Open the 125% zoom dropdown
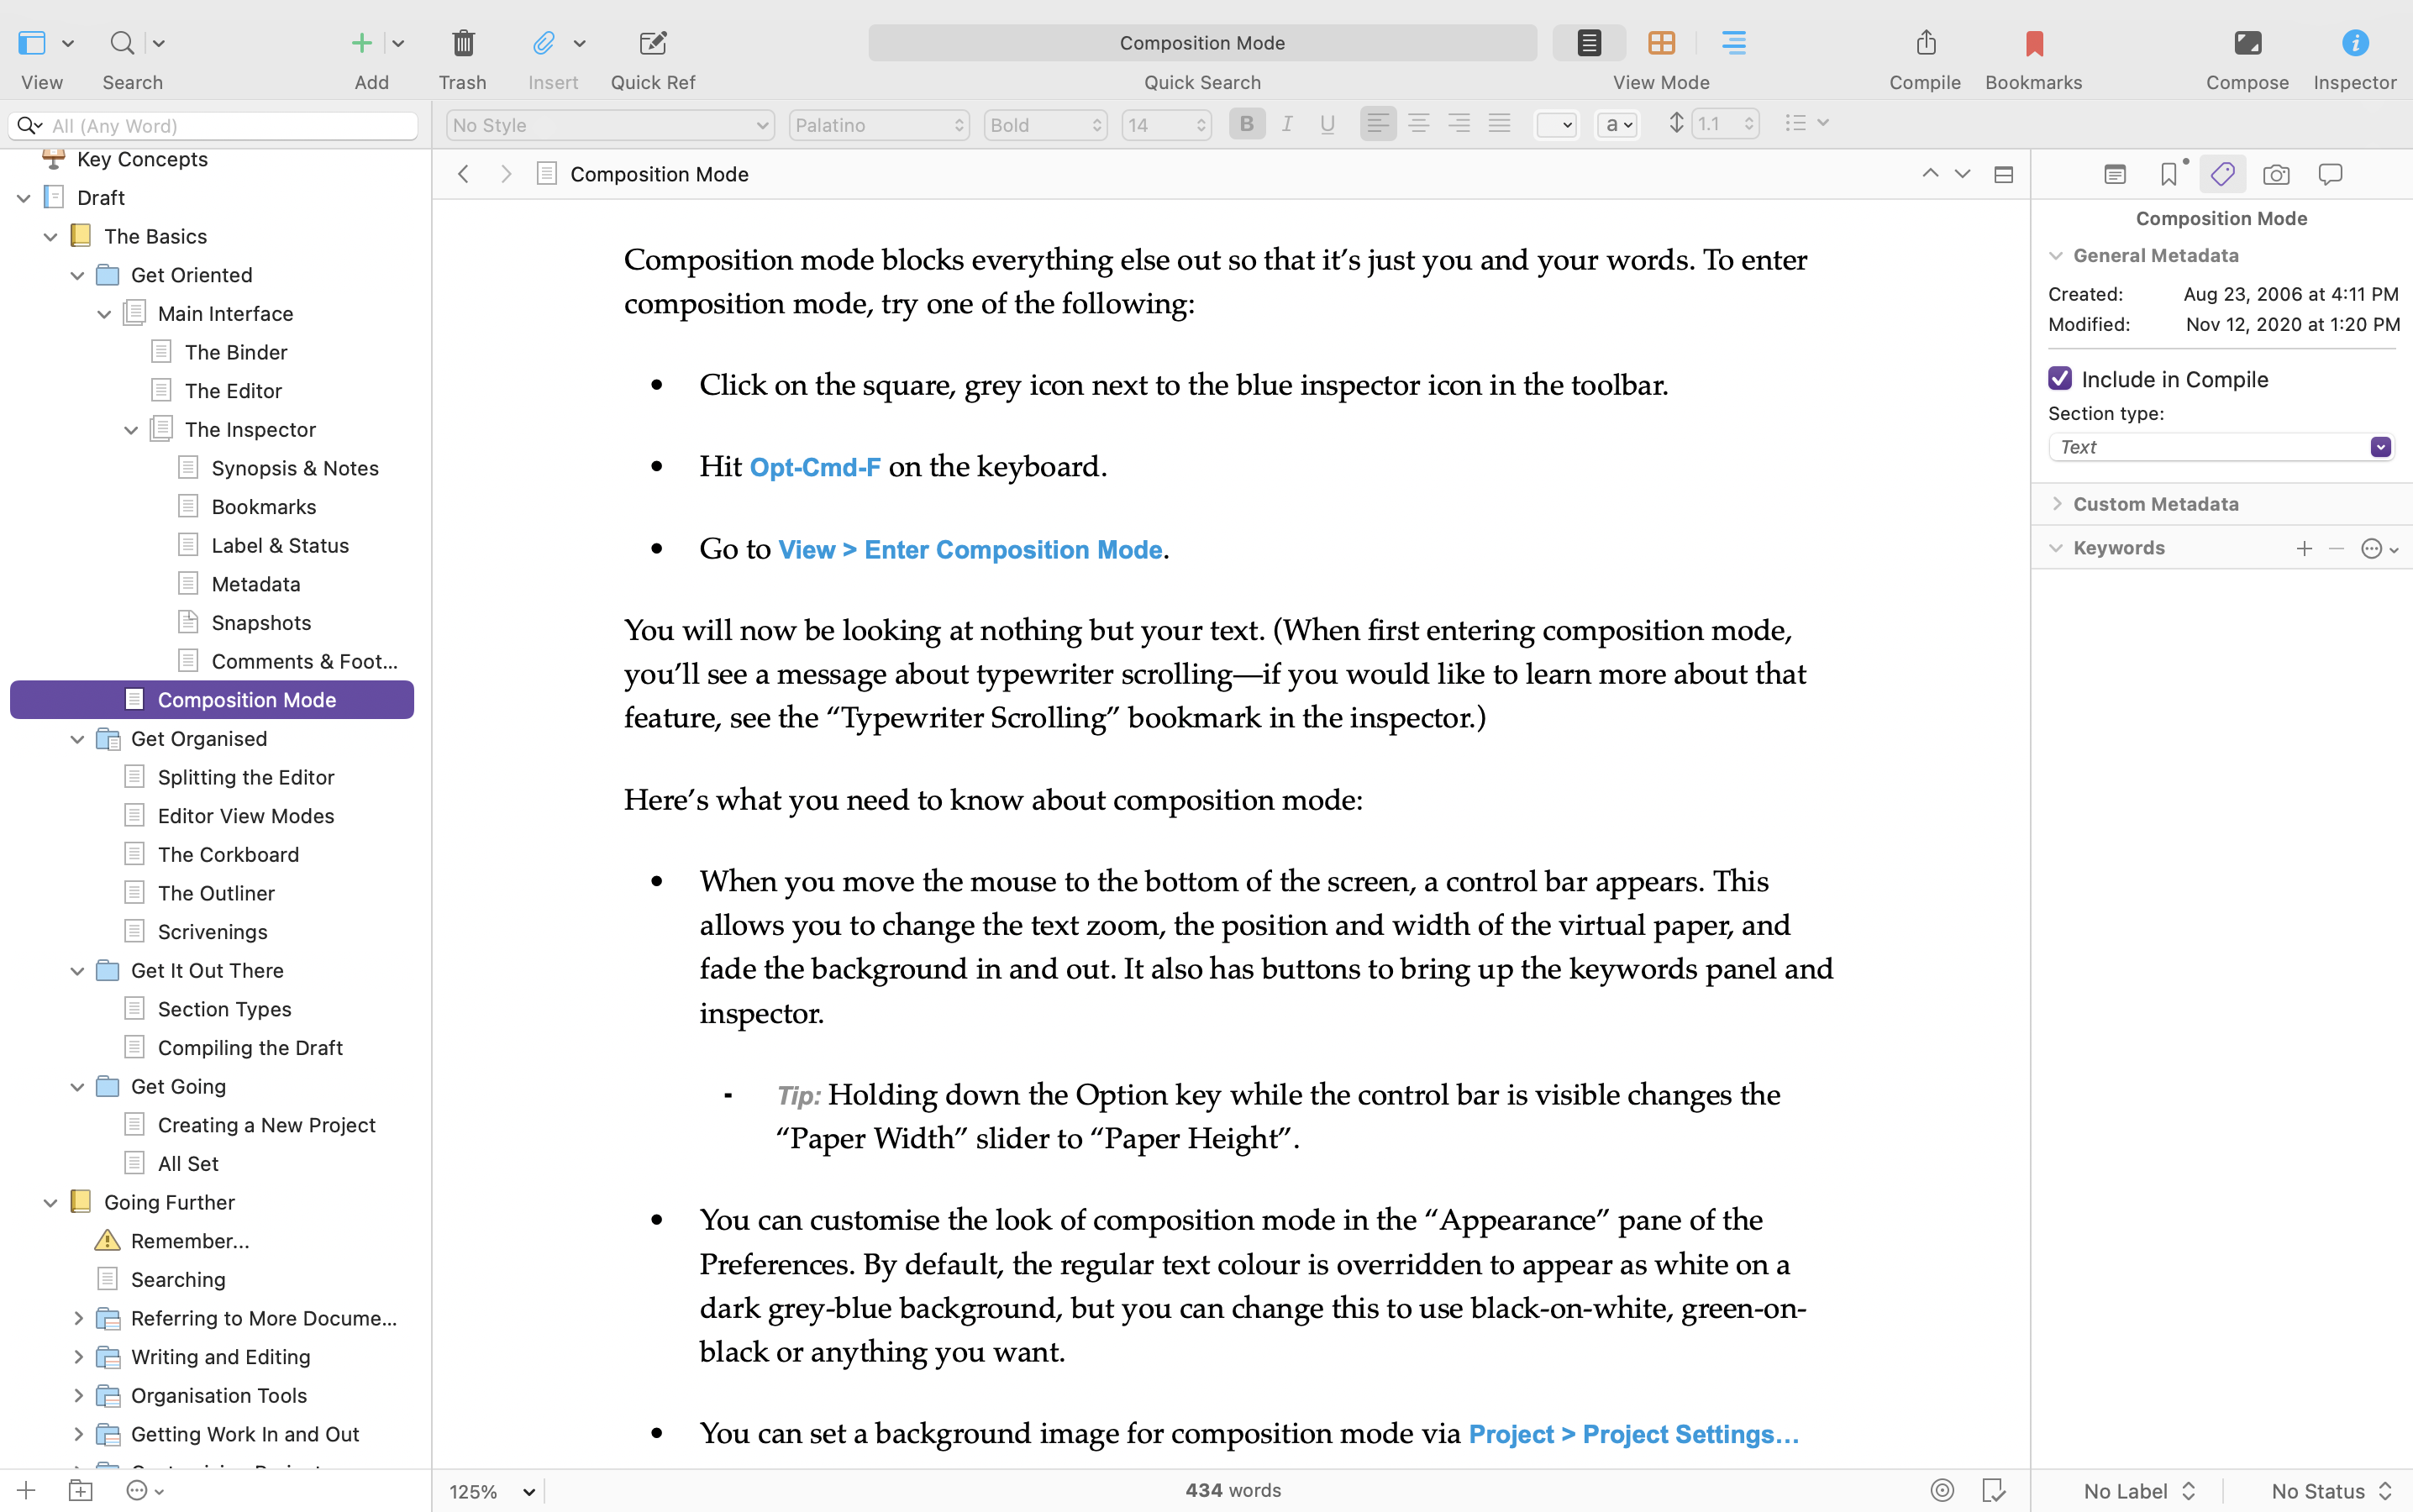The width and height of the screenshot is (2413, 1512). [x=493, y=1491]
